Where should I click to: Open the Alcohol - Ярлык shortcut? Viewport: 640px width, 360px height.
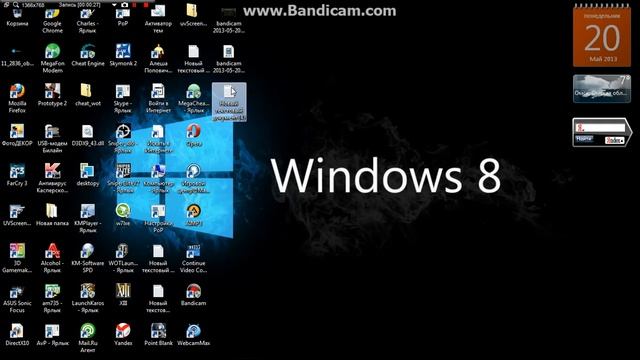pyautogui.click(x=52, y=258)
